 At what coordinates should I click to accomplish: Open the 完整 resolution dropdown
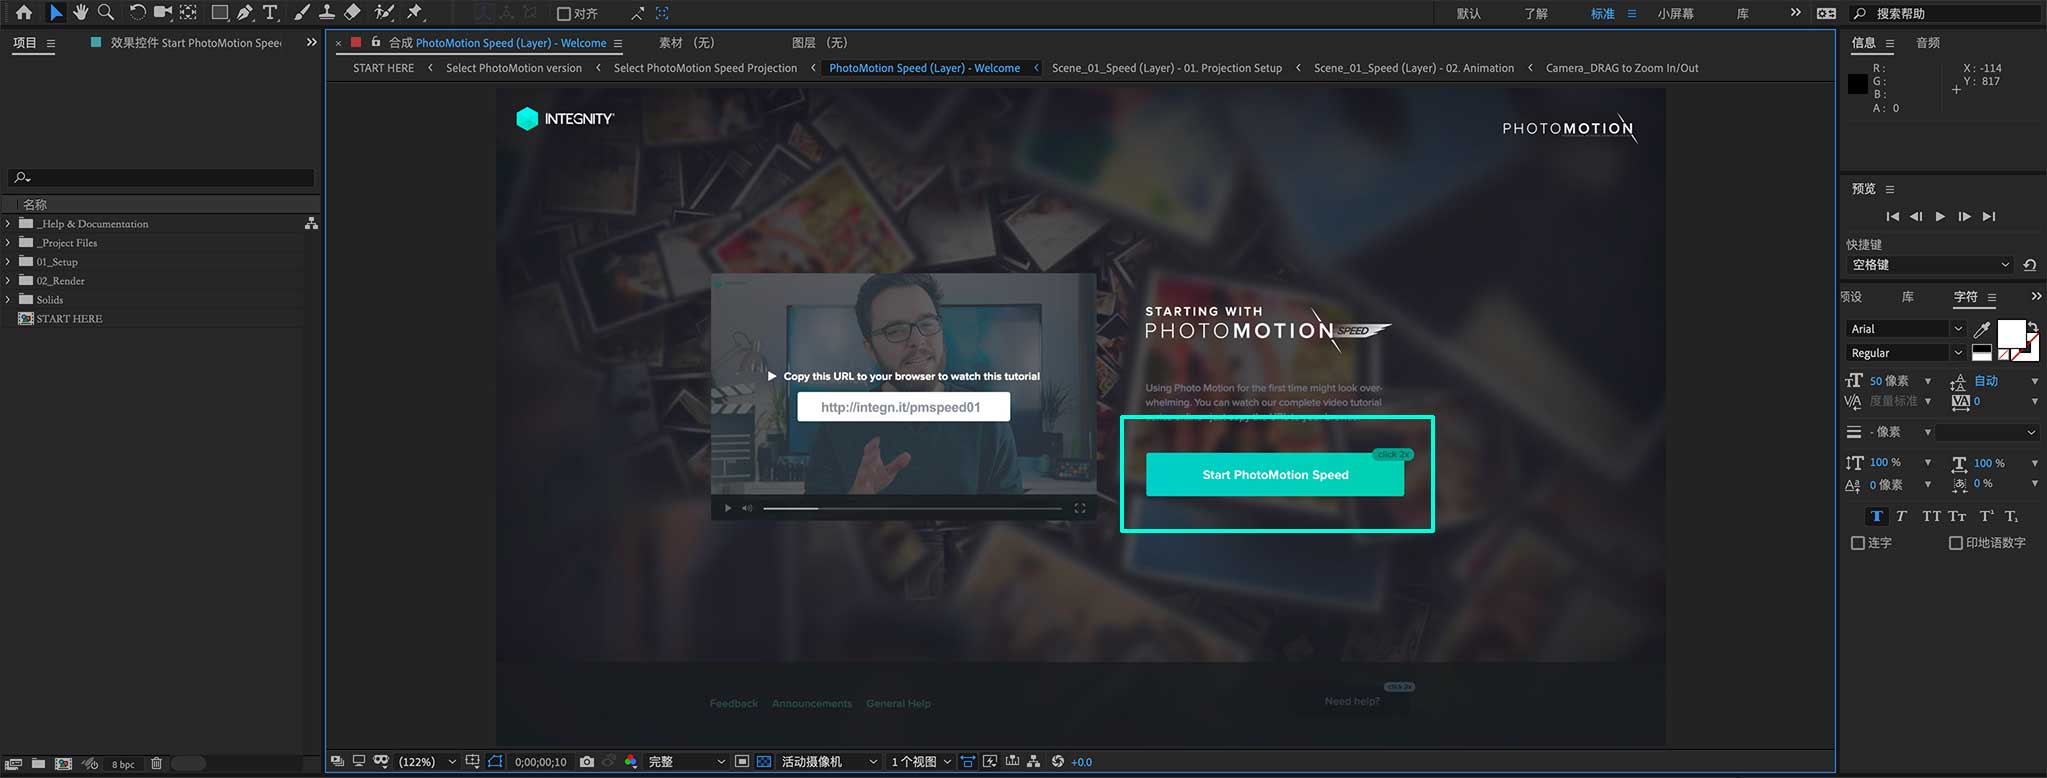pos(686,762)
